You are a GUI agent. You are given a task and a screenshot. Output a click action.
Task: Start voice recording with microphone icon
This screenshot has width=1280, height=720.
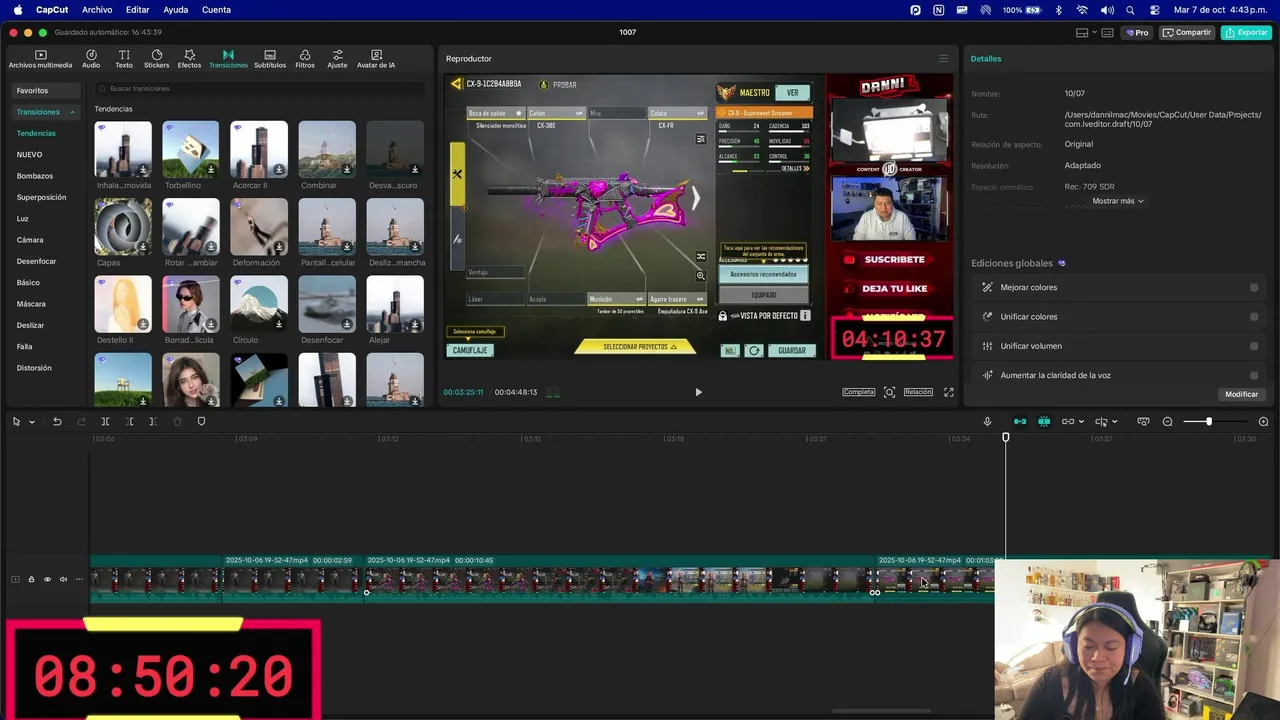(987, 422)
